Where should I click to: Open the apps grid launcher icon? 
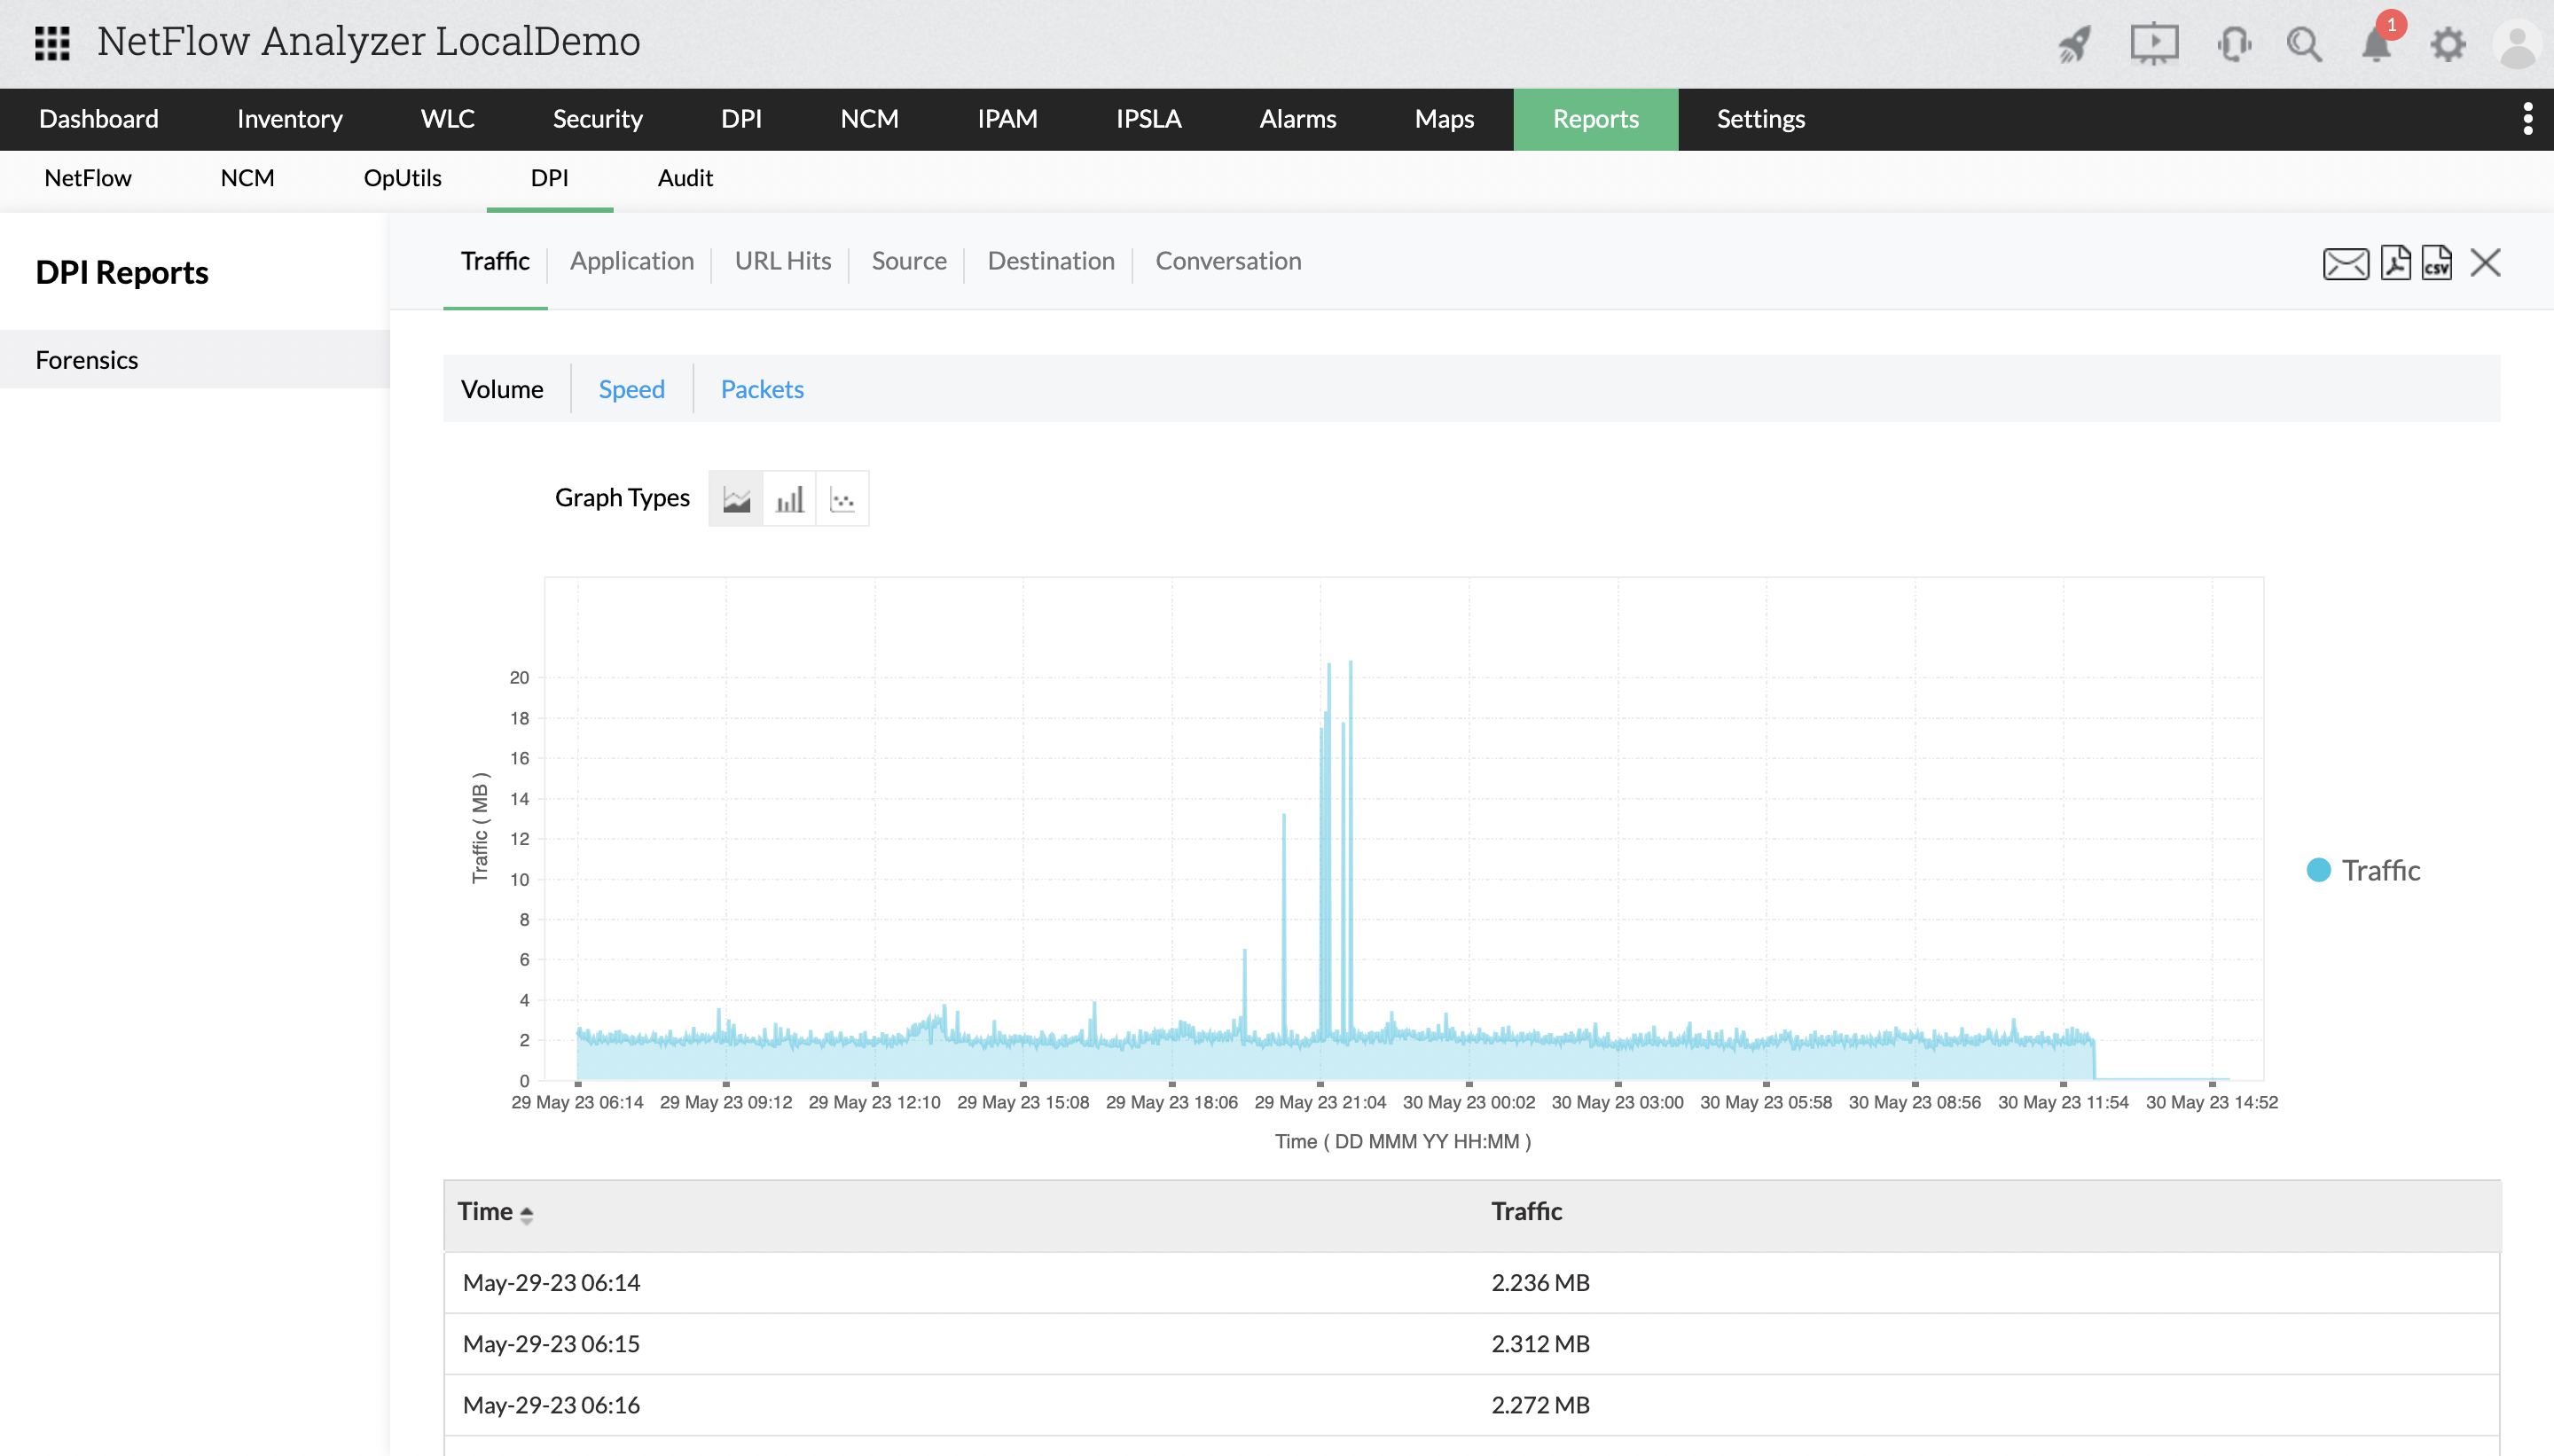[52, 43]
